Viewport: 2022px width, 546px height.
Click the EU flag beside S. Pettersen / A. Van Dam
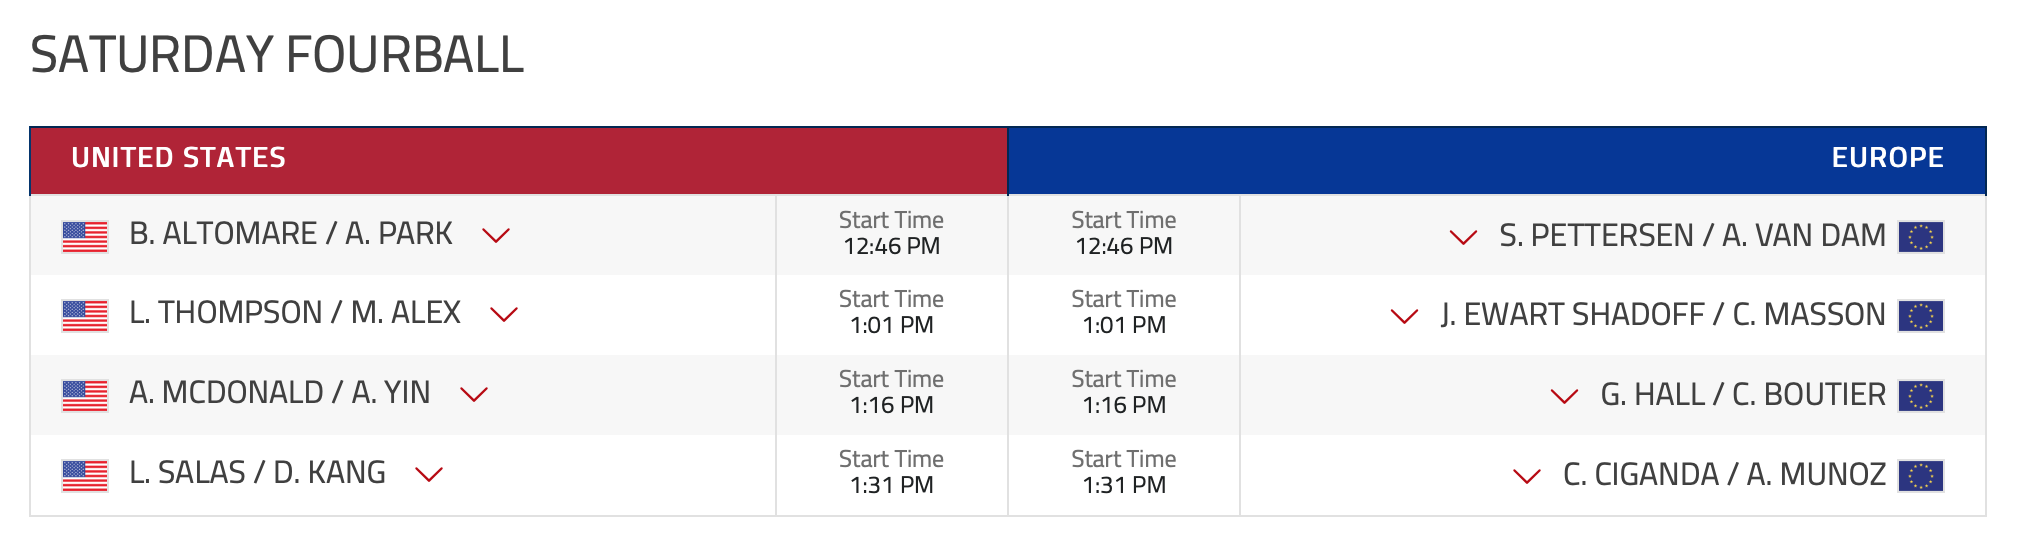[x=1921, y=237]
